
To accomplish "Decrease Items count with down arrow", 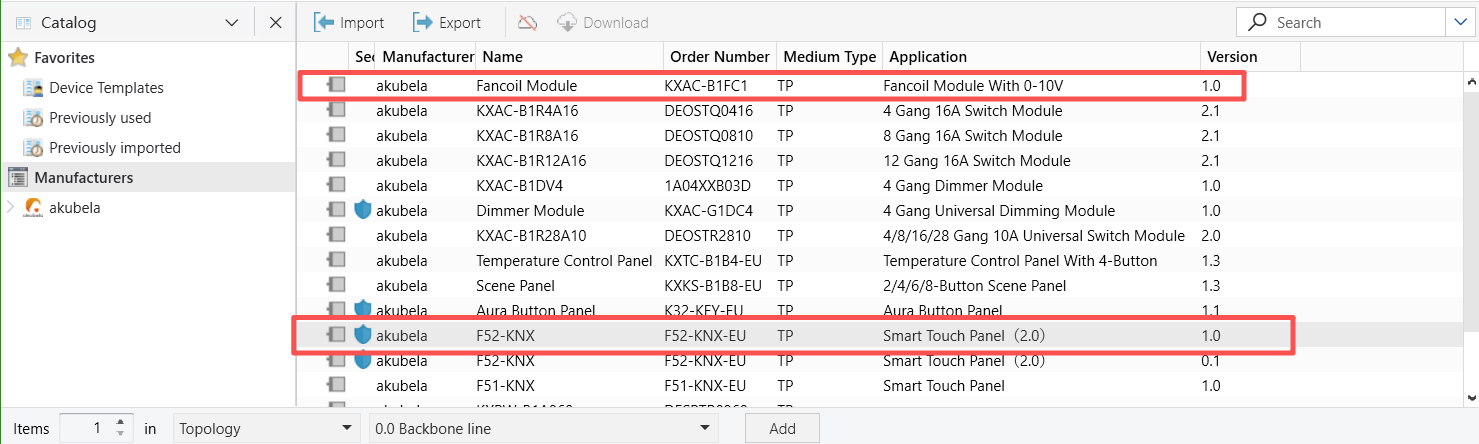I will tap(120, 434).
